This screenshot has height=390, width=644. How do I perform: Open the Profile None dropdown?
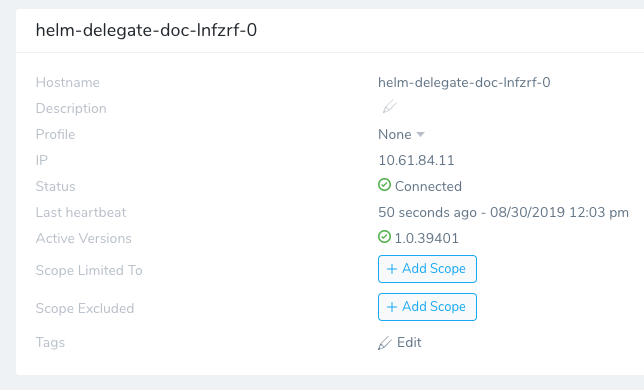[x=401, y=135]
